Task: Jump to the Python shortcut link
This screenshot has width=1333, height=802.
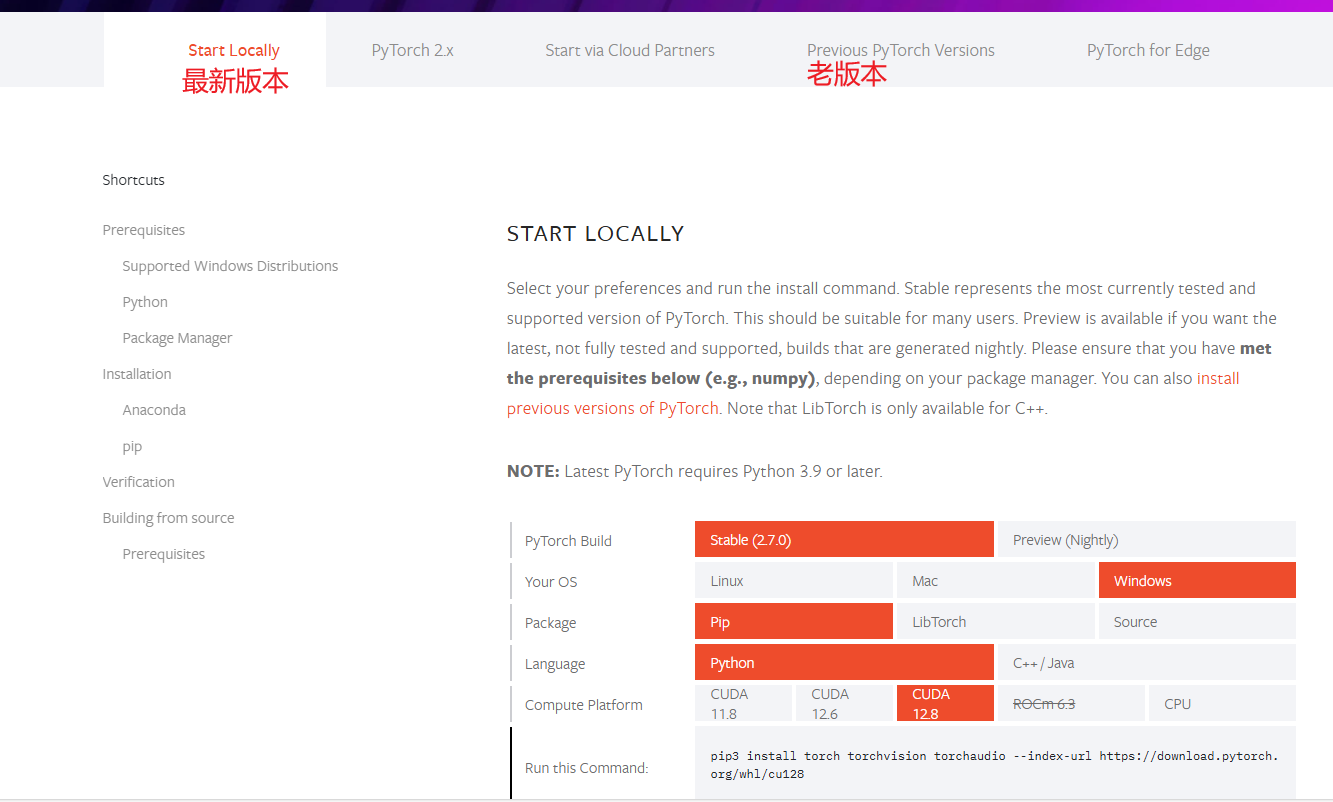Action: (145, 302)
